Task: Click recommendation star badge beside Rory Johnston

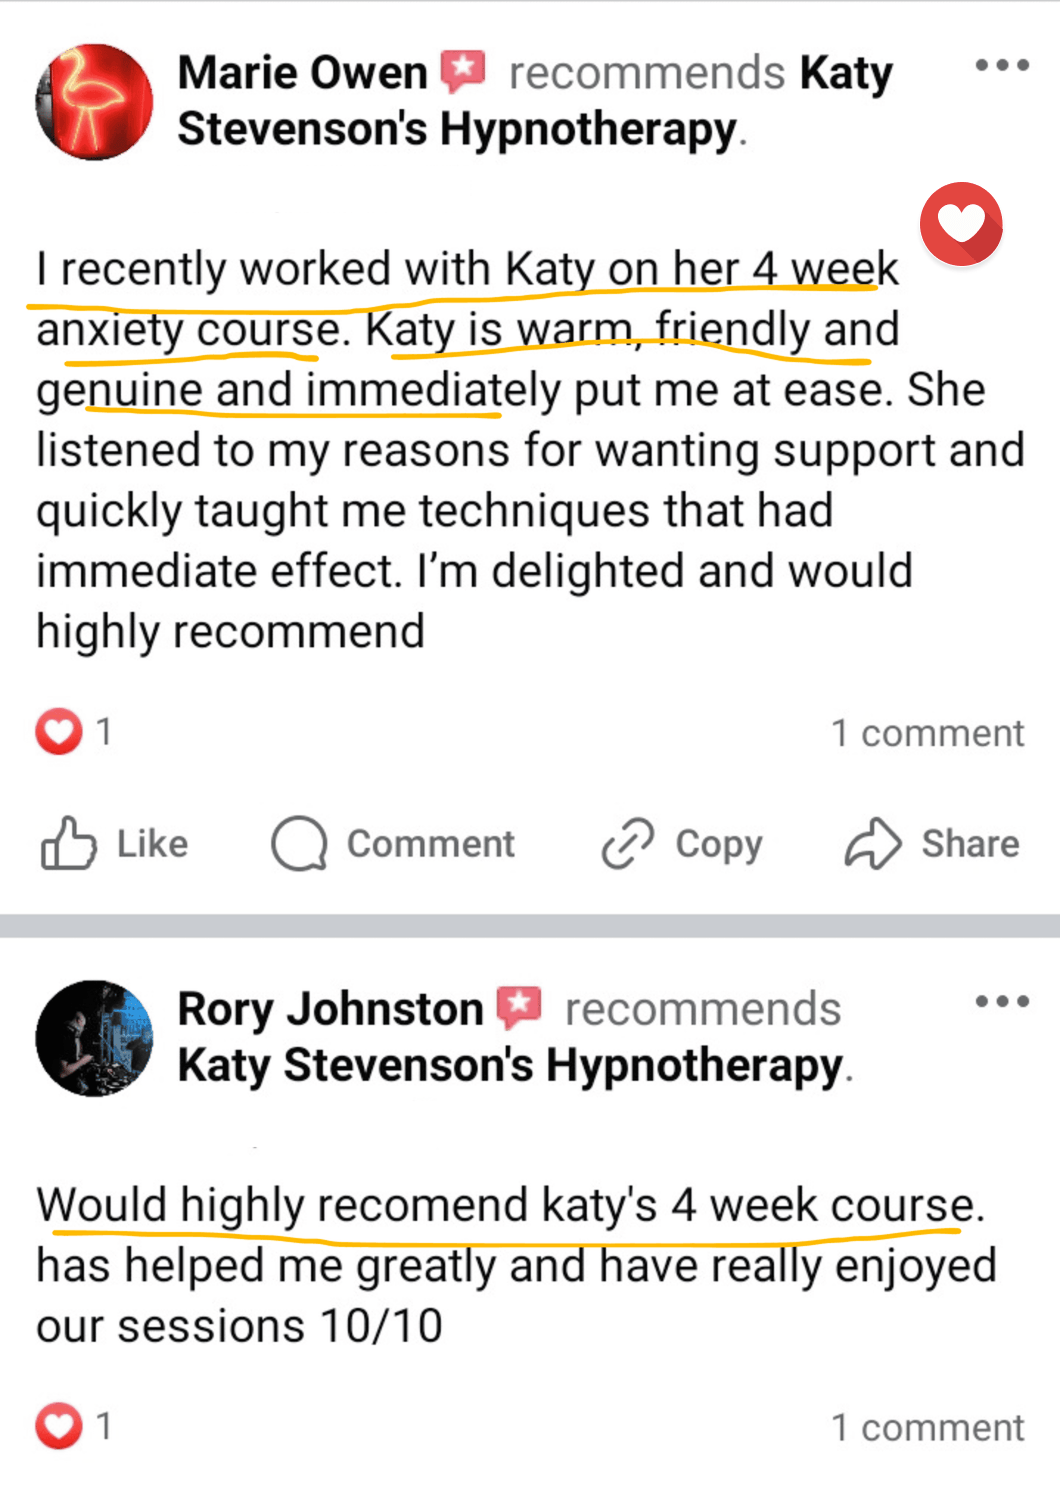Action: (519, 1008)
